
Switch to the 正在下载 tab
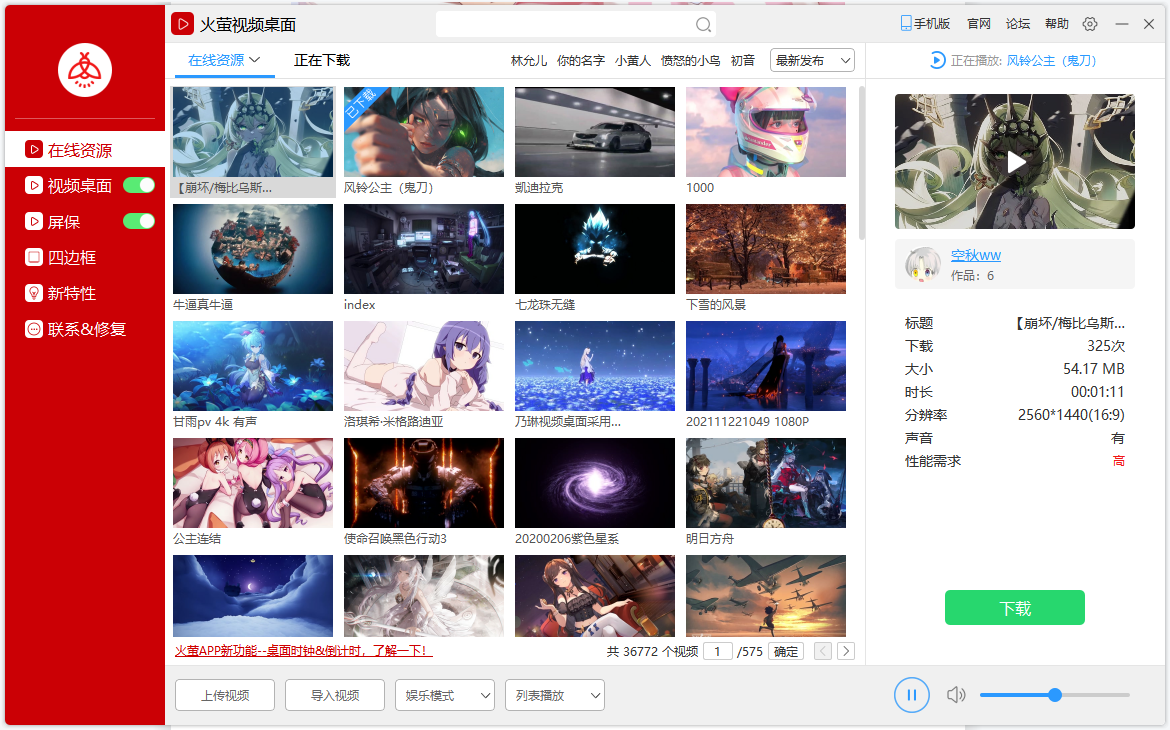322,60
